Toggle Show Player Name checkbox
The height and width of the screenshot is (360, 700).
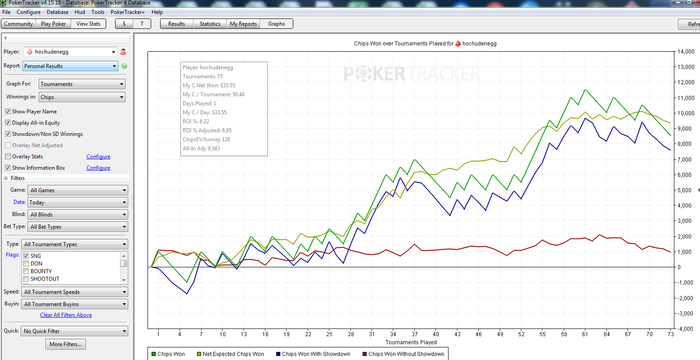point(8,112)
